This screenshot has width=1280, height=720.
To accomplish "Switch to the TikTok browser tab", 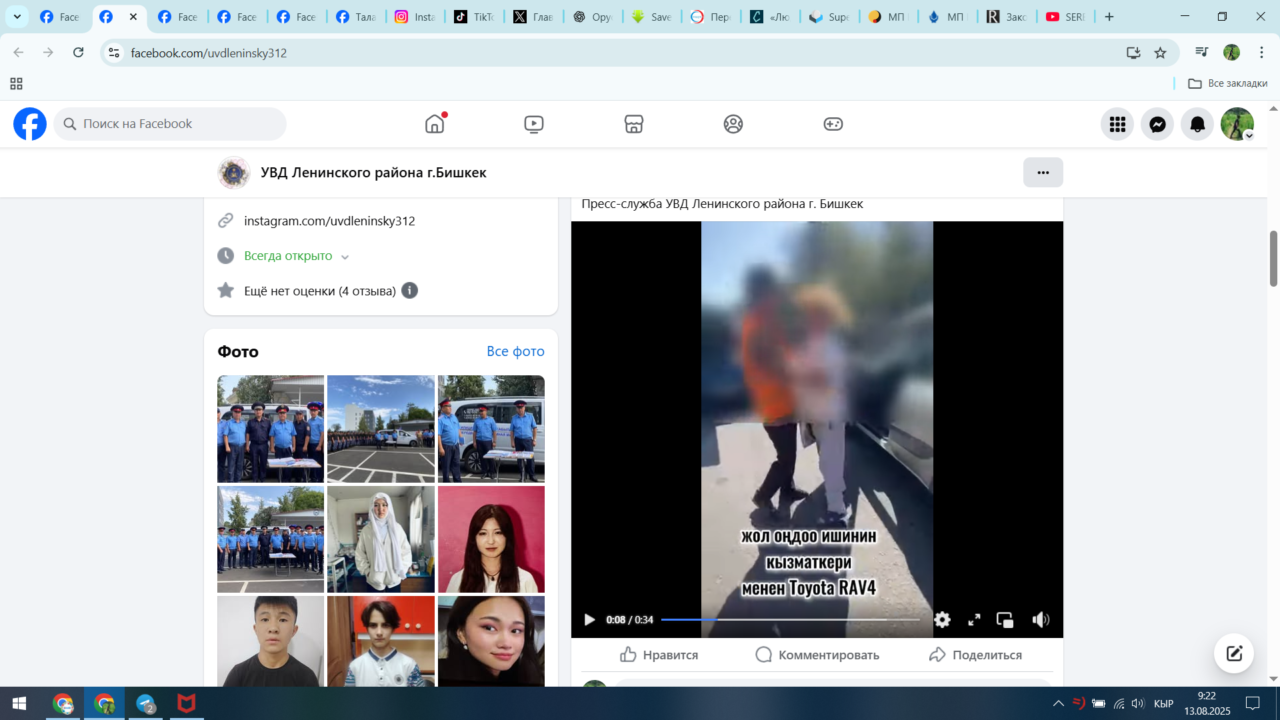I will [473, 17].
